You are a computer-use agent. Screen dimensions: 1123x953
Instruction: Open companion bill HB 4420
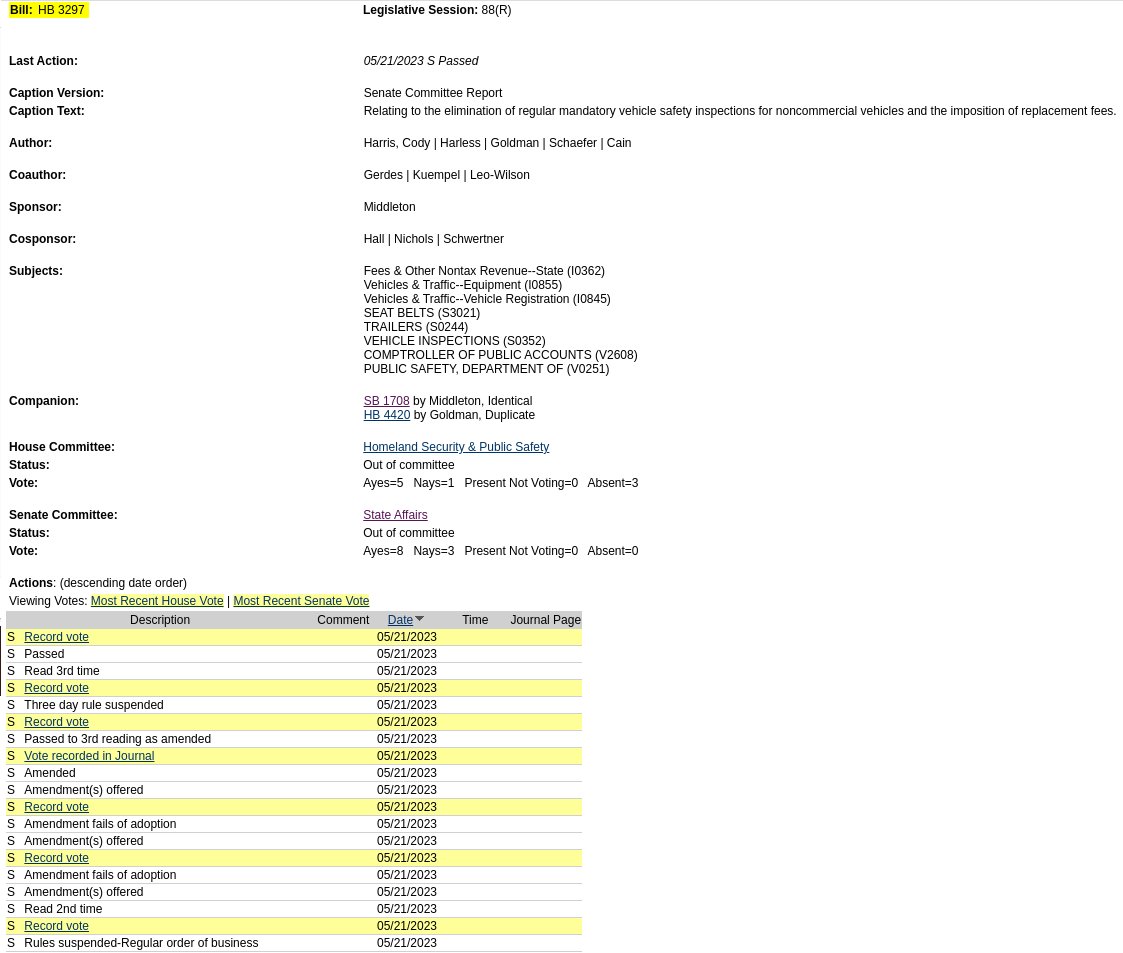(x=387, y=415)
